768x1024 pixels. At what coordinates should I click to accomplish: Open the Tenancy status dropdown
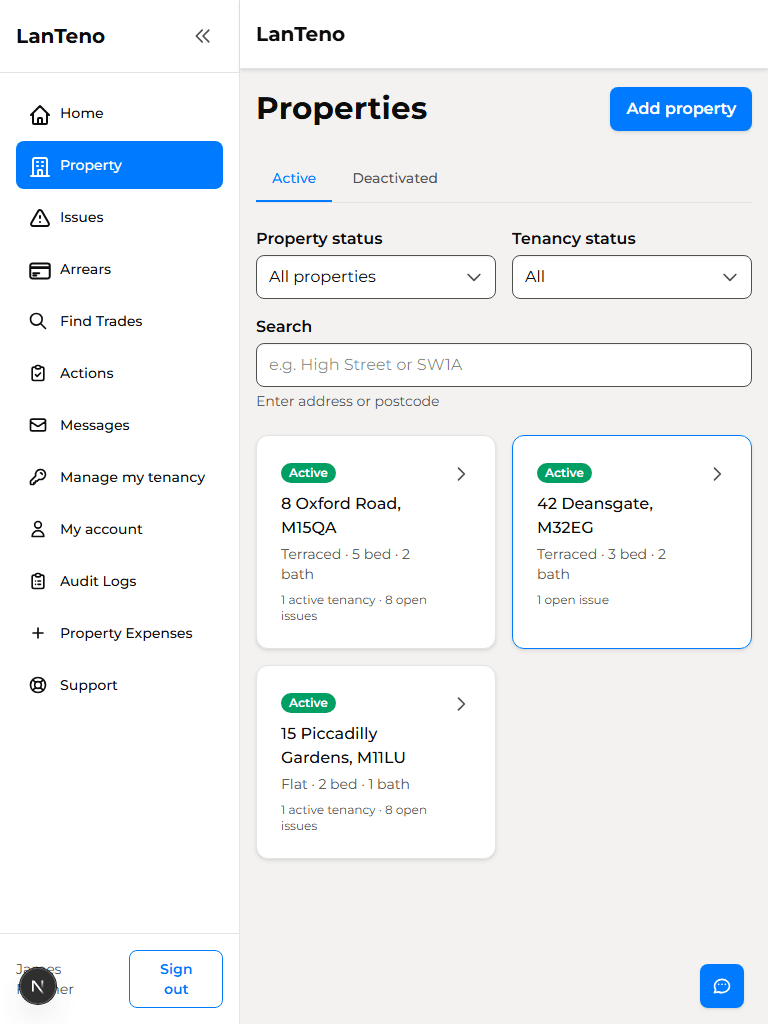[632, 277]
